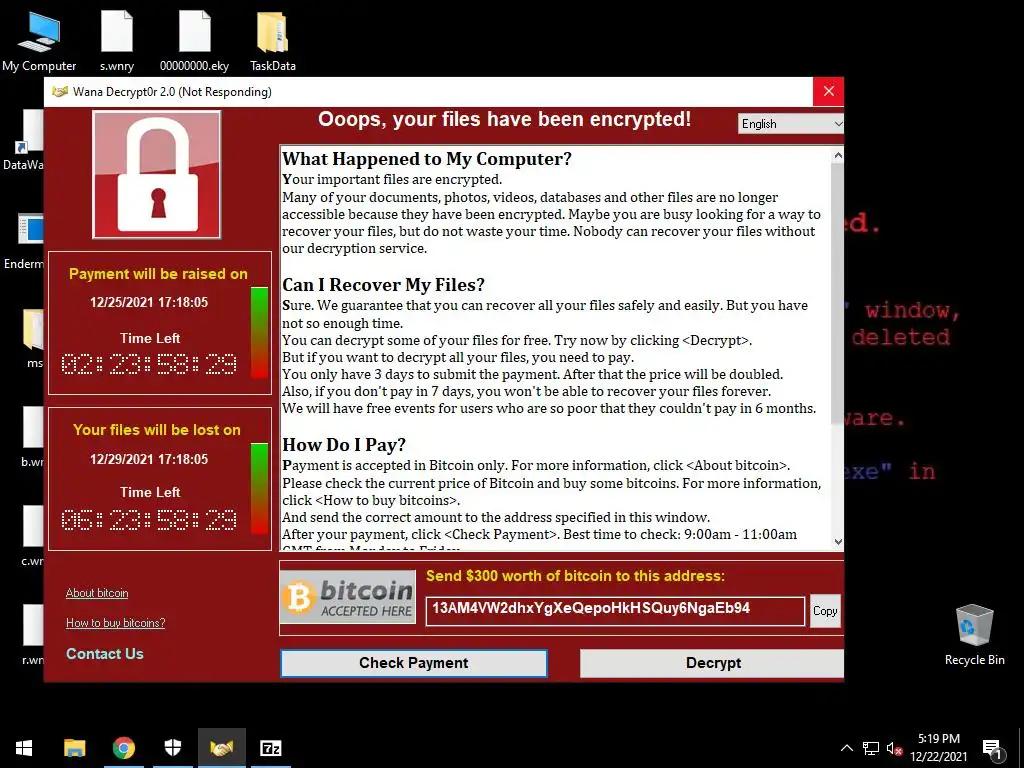The width and height of the screenshot is (1024, 768).
Task: Click the 06:23:58:29 countdown timer
Action: tap(149, 520)
